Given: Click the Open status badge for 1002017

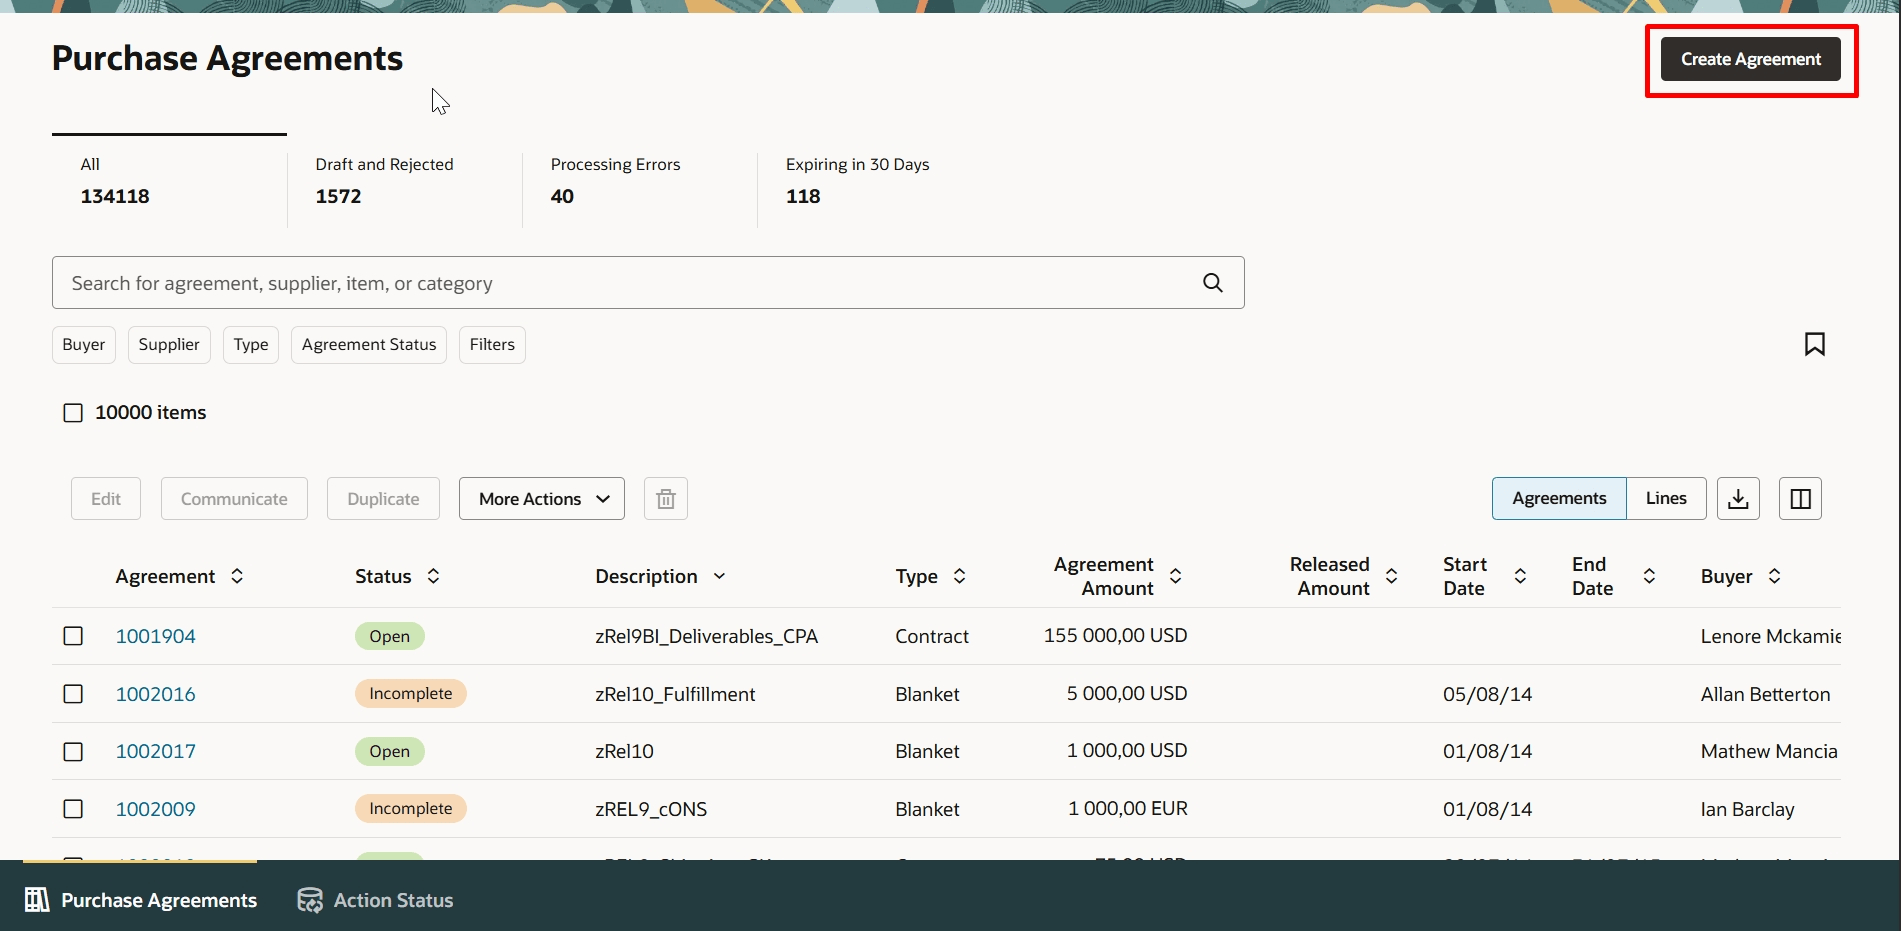Looking at the screenshot, I should tap(390, 751).
